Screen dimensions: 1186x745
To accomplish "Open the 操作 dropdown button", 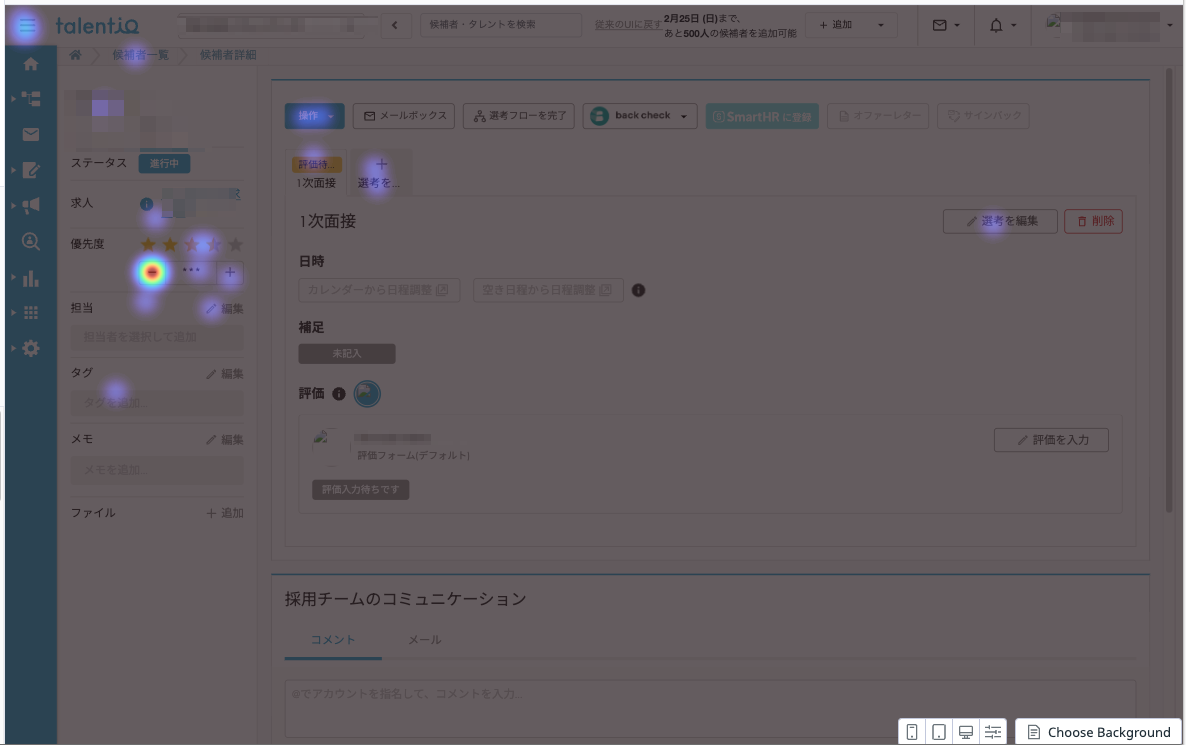I will (x=315, y=116).
